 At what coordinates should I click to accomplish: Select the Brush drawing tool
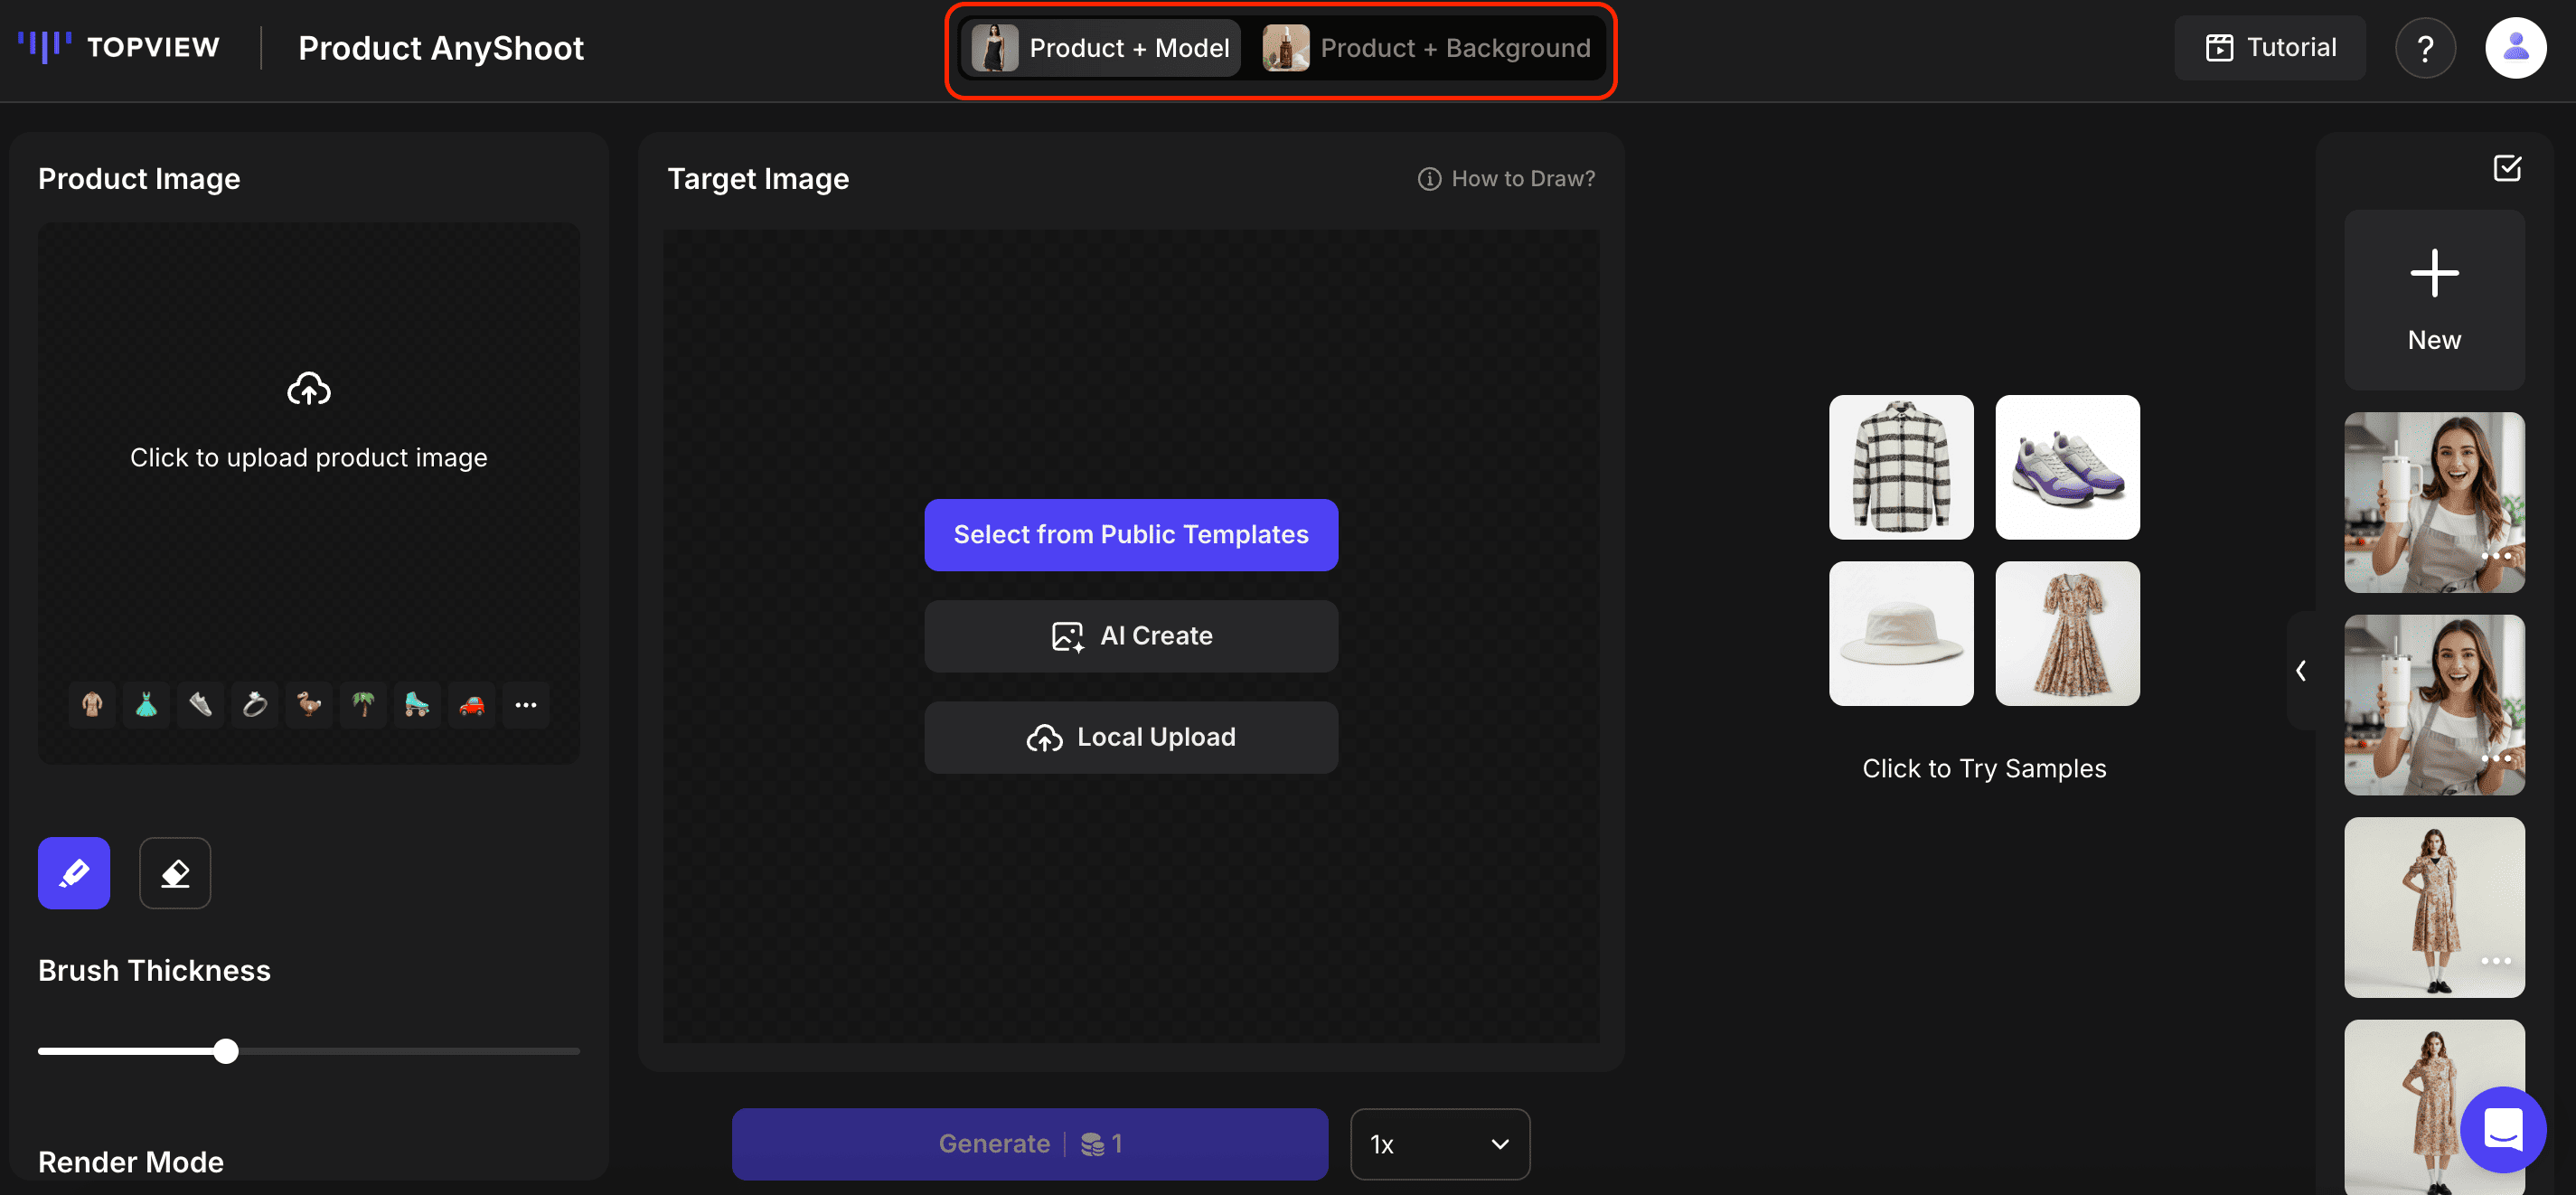73,873
